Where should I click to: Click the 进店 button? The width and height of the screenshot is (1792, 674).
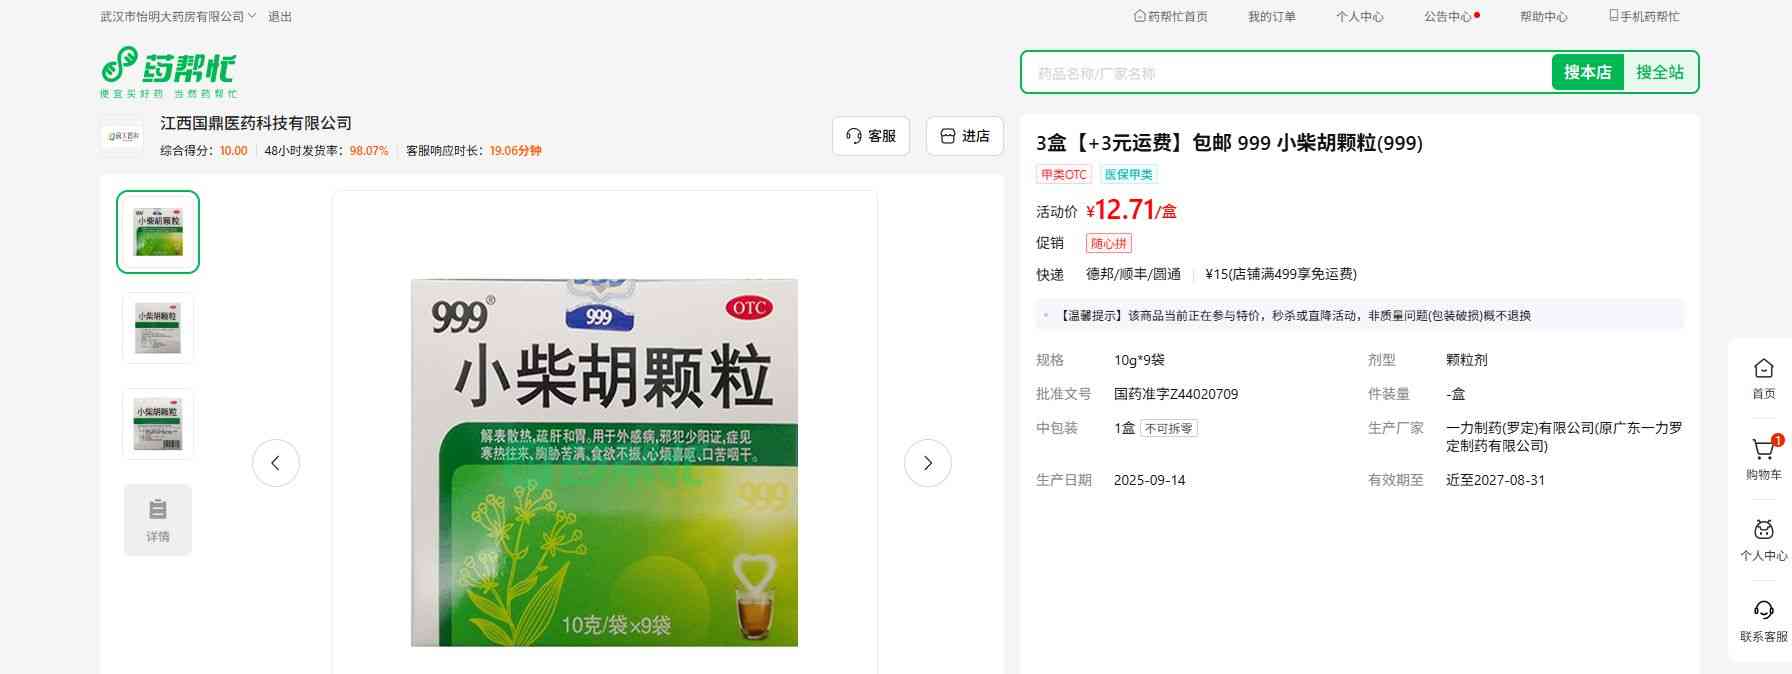click(964, 136)
